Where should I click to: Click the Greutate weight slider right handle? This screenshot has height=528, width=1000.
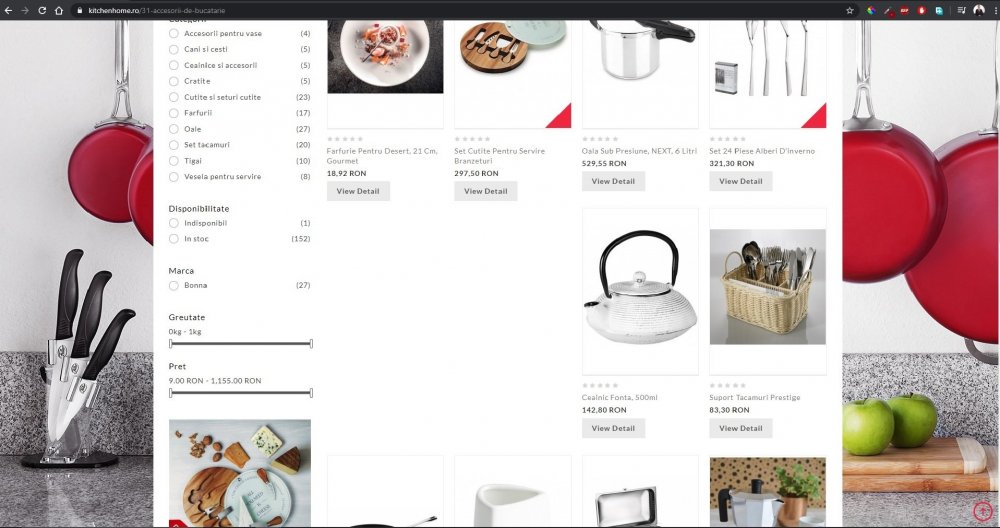pos(311,344)
